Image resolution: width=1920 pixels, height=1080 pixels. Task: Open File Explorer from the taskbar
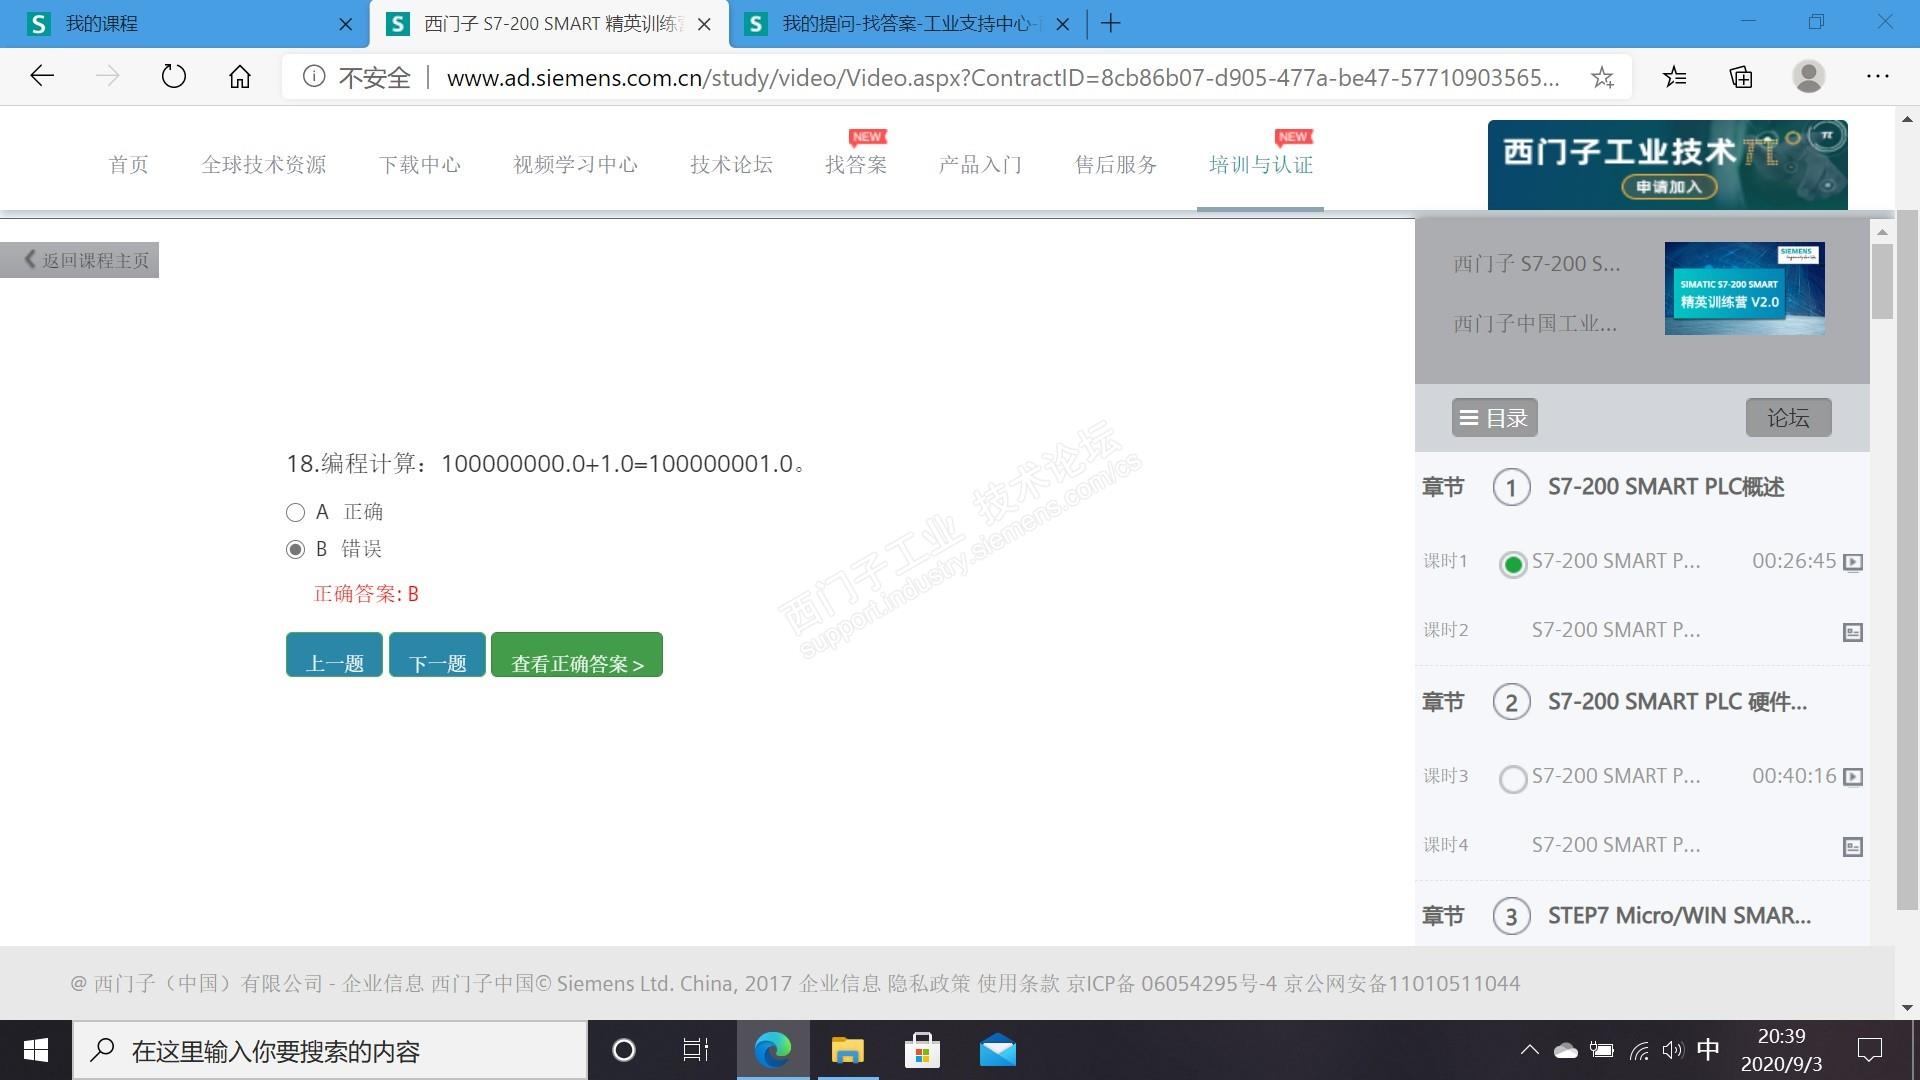847,1051
